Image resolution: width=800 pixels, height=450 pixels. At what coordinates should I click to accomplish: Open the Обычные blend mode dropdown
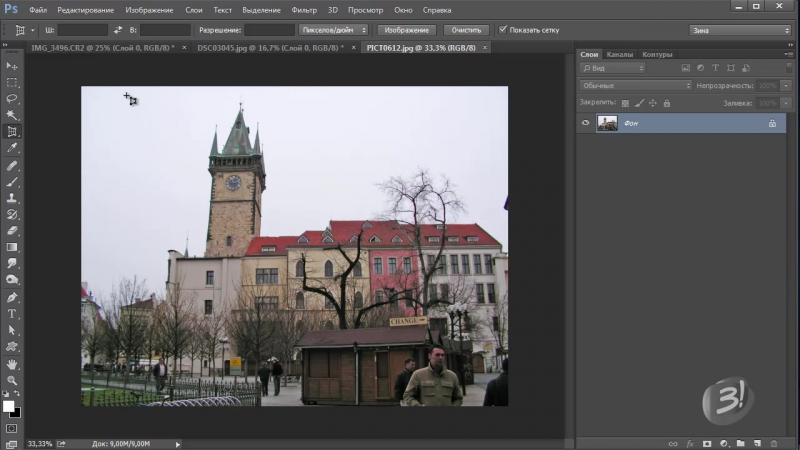pyautogui.click(x=635, y=85)
